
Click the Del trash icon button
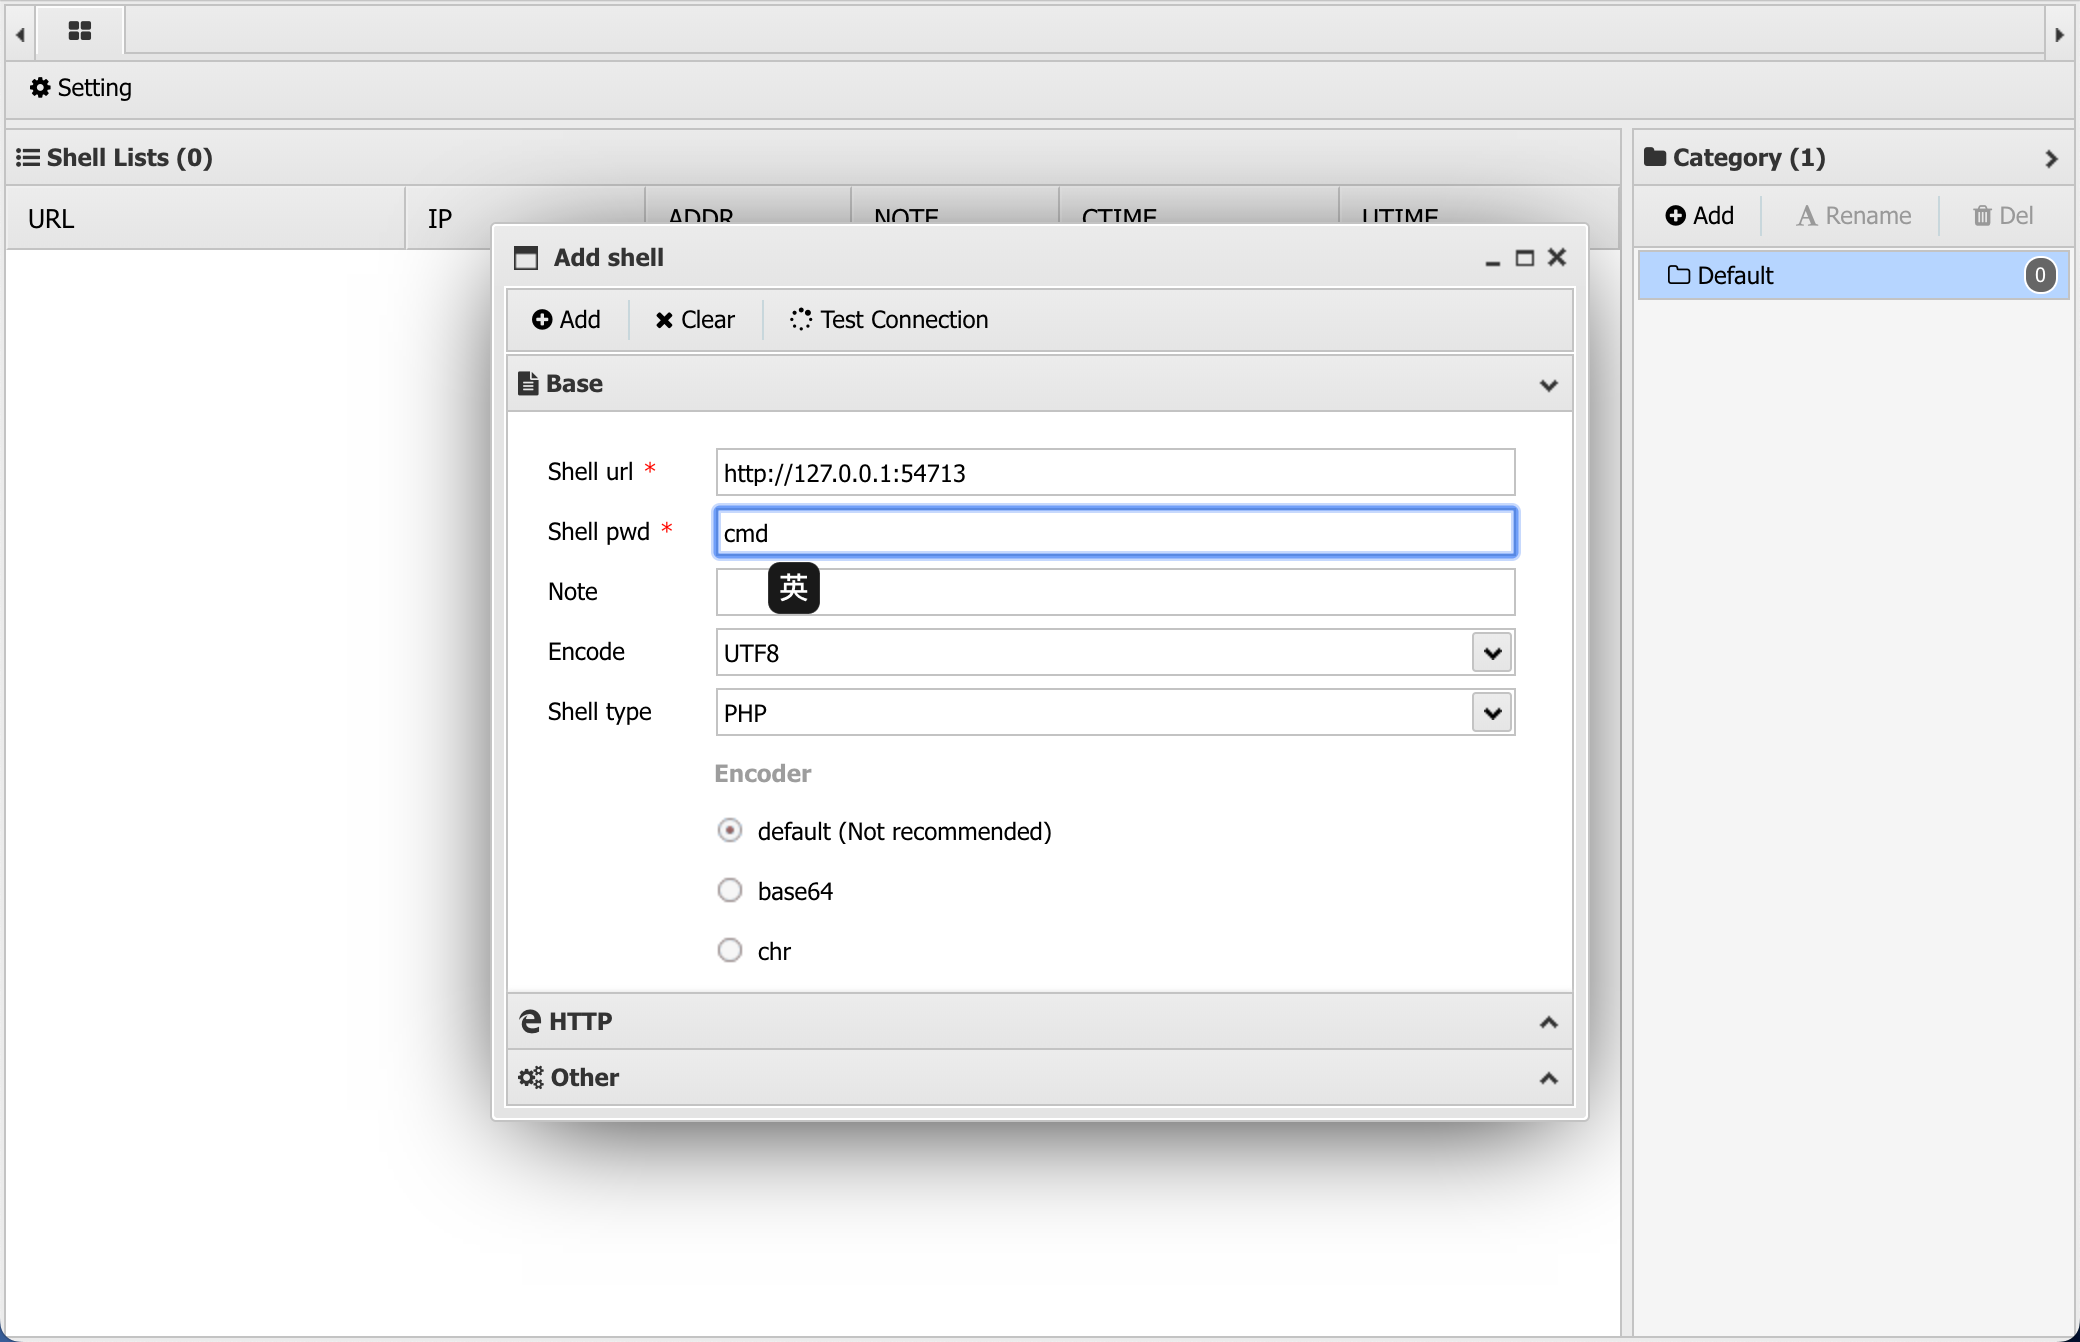(2003, 216)
